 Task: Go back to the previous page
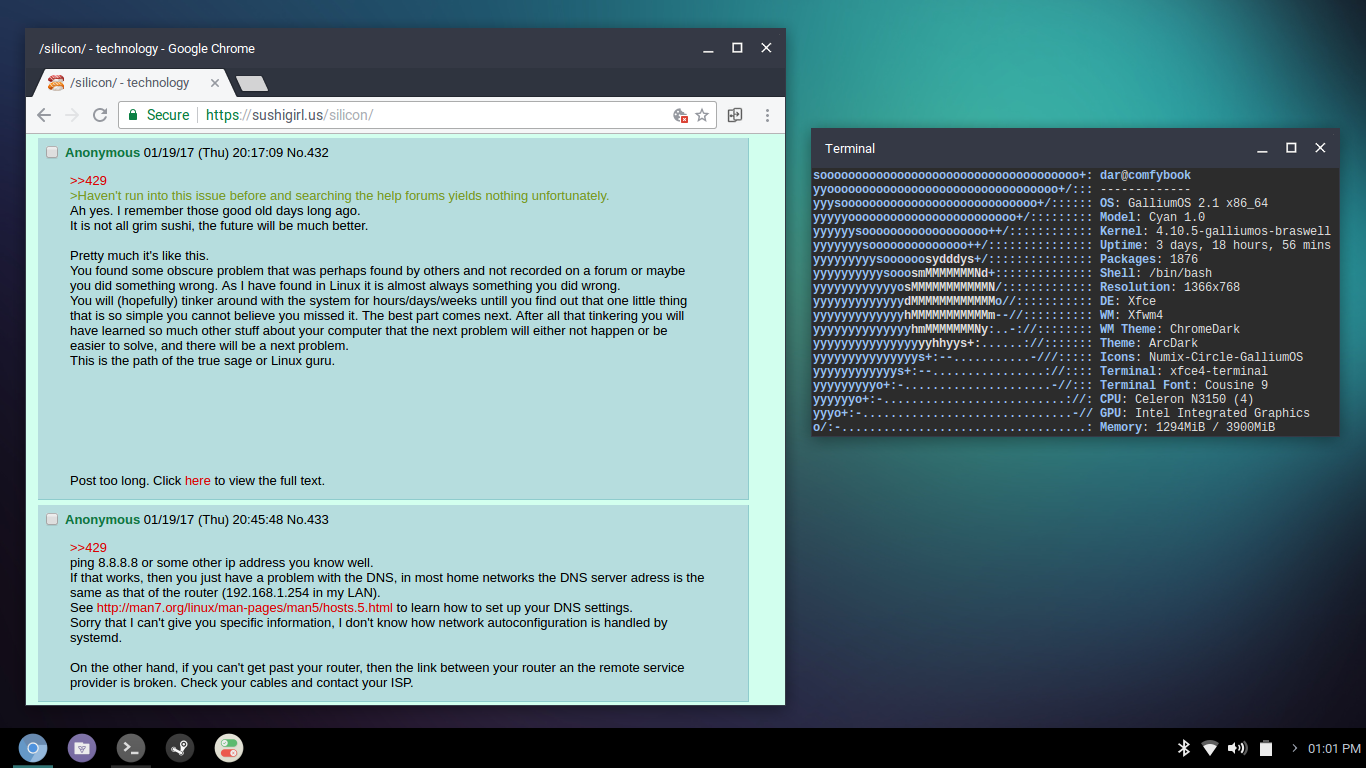pos(44,115)
